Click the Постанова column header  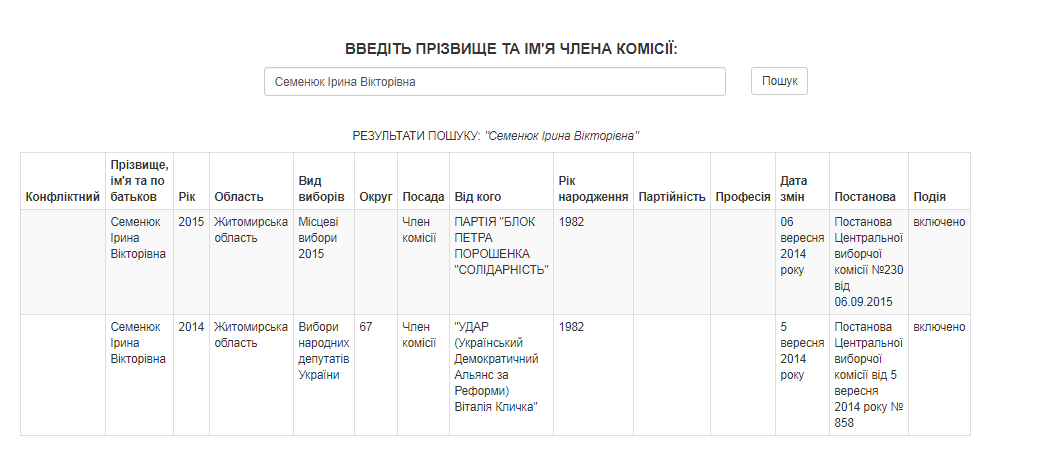(865, 196)
